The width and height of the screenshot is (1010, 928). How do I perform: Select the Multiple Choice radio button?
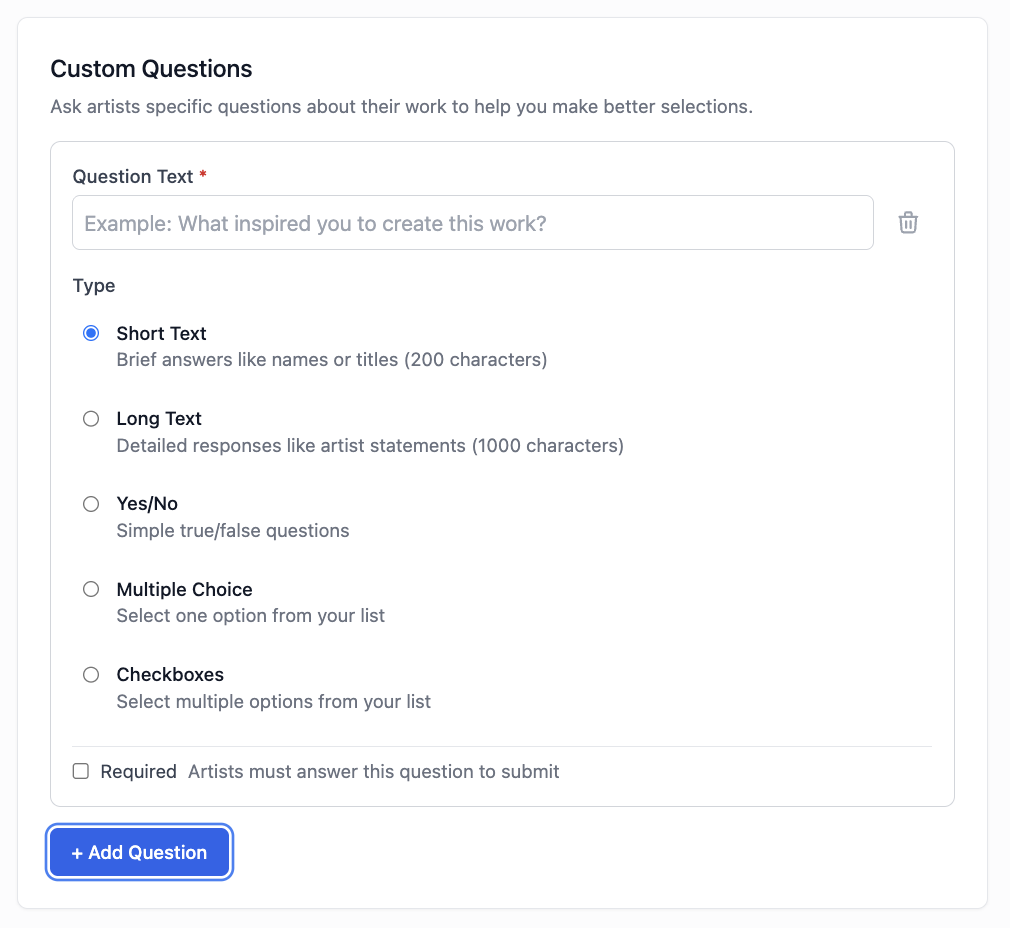click(91, 590)
